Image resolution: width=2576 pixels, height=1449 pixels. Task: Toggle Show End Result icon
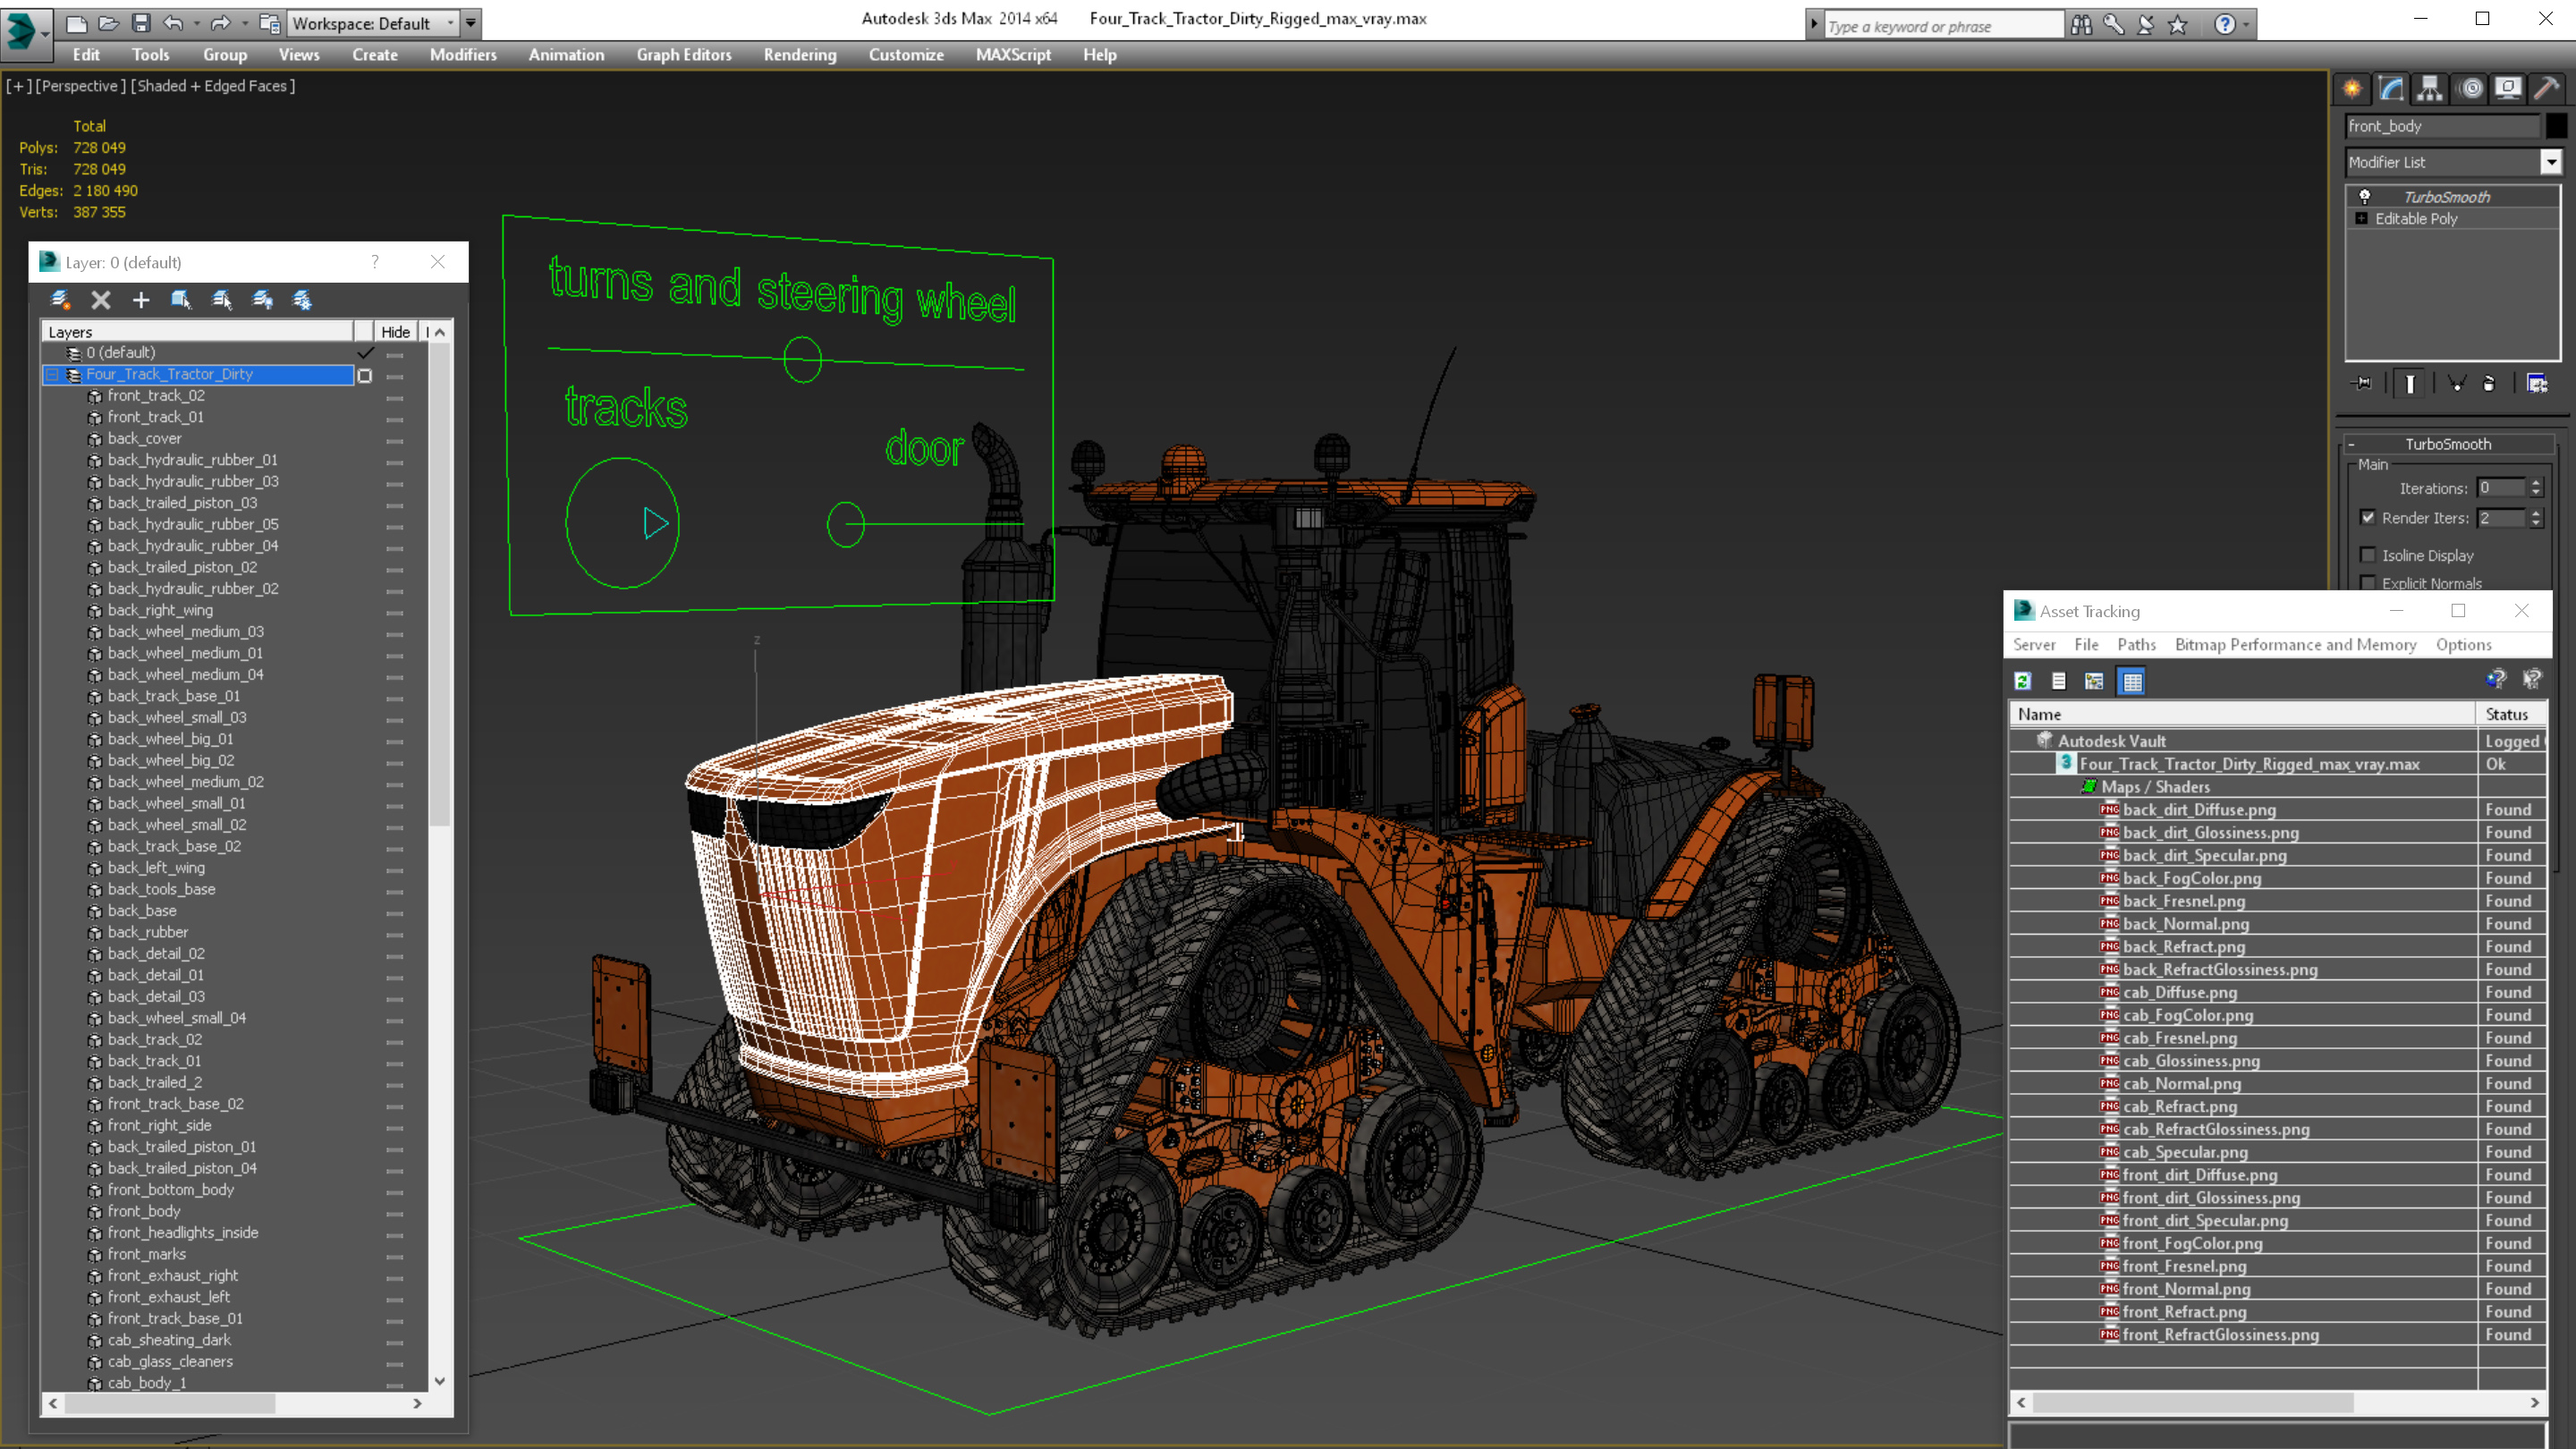pos(2410,383)
